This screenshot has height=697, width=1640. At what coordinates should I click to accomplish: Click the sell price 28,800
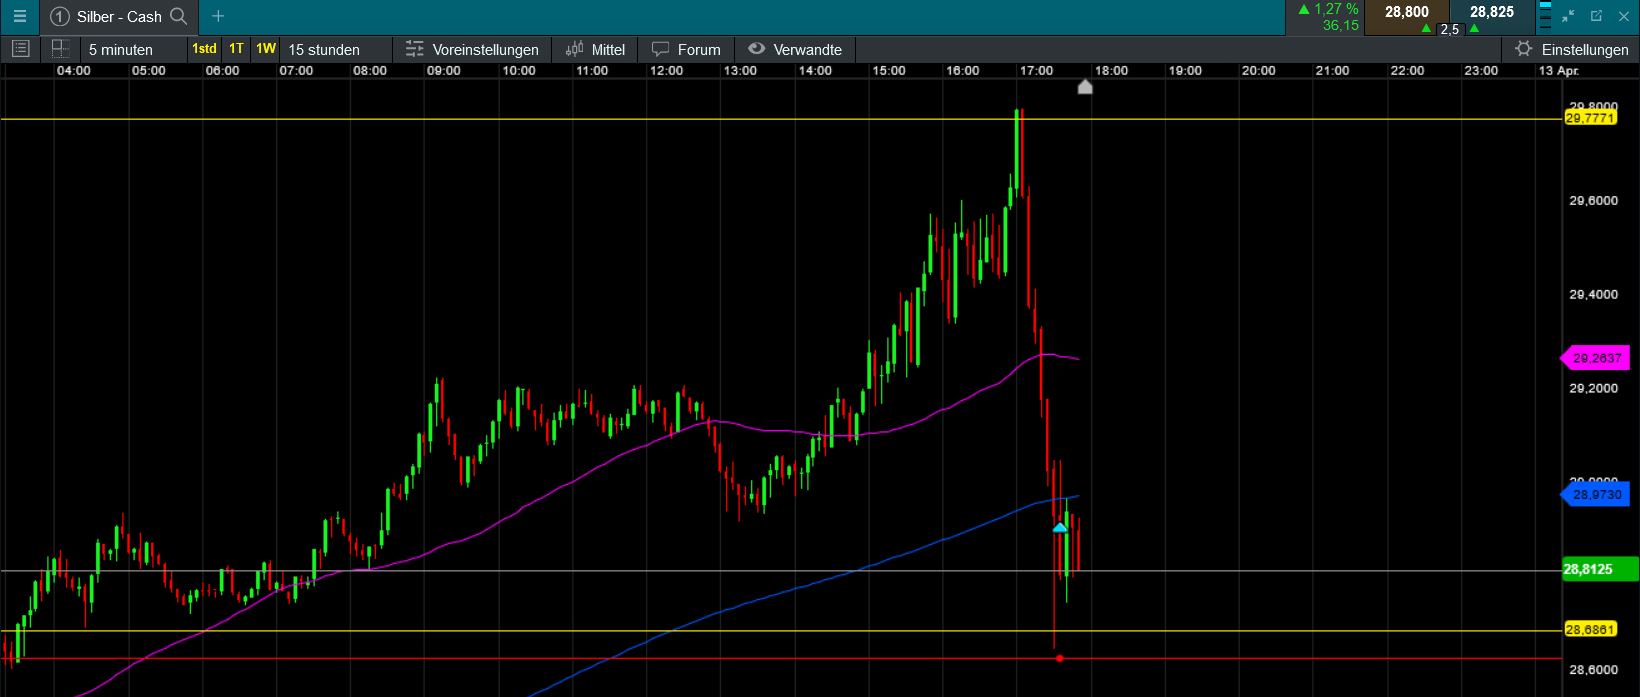(x=1406, y=12)
